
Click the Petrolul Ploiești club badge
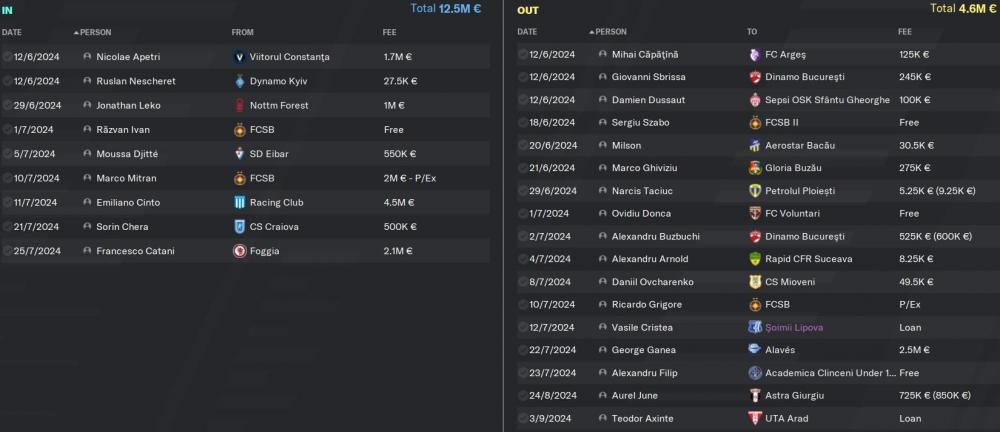point(755,190)
